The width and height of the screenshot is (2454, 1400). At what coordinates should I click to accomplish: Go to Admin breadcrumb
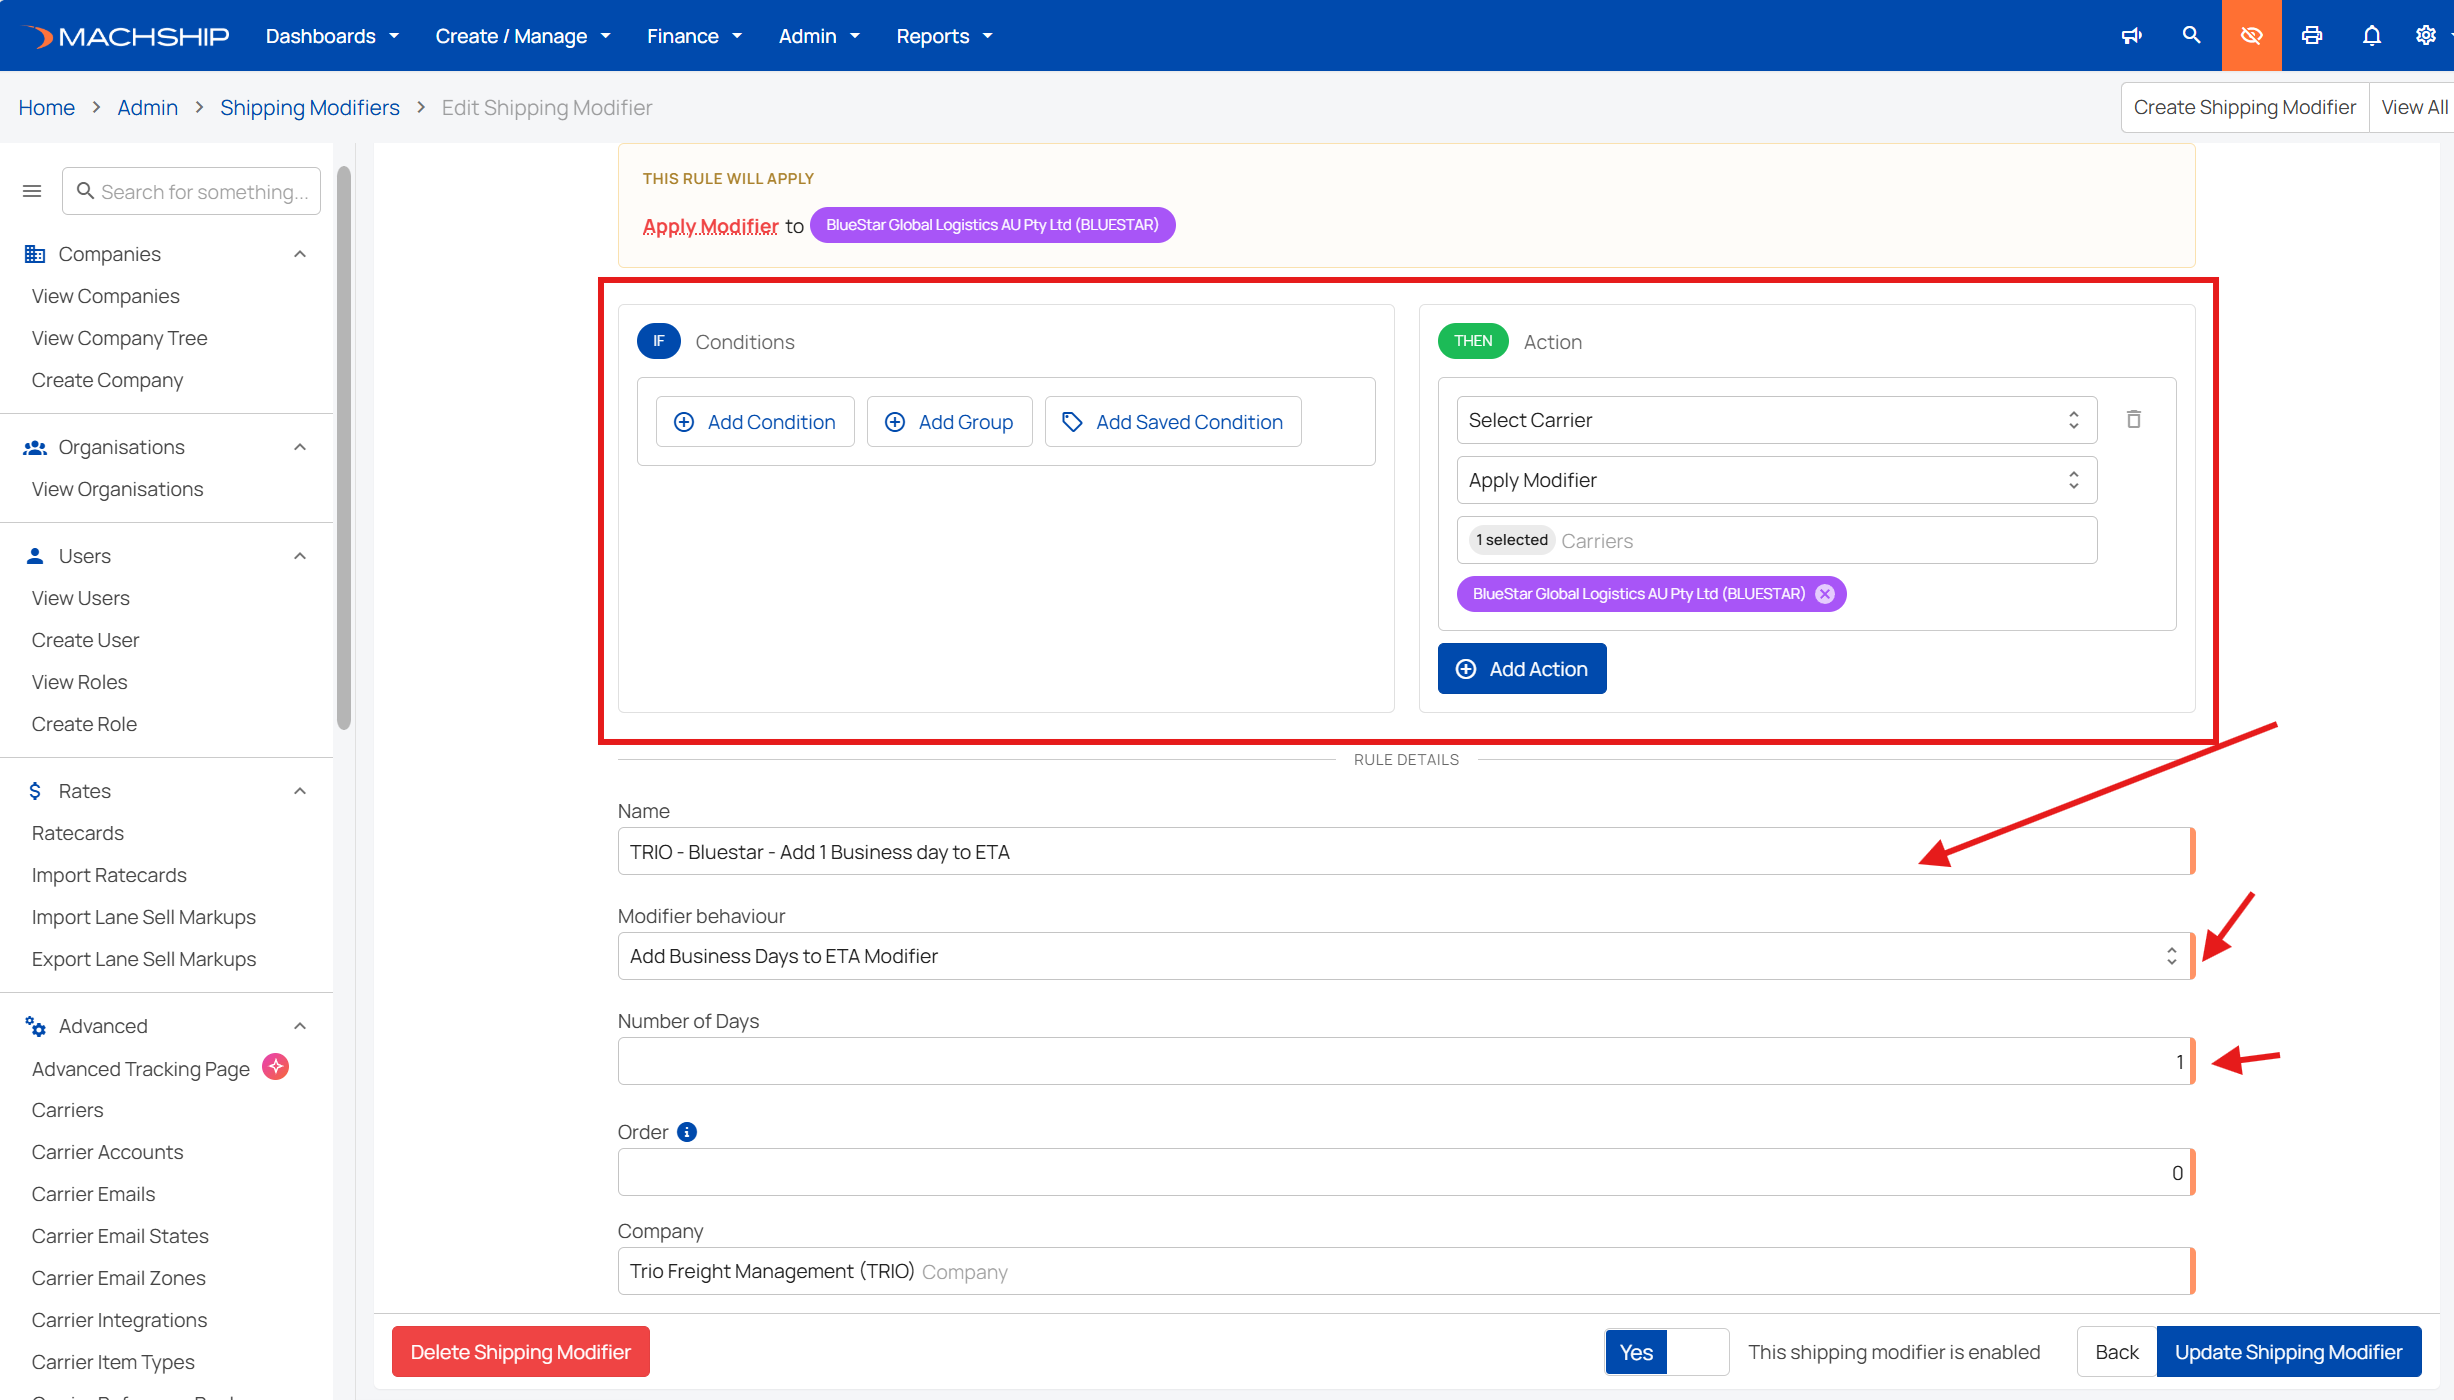coord(148,107)
